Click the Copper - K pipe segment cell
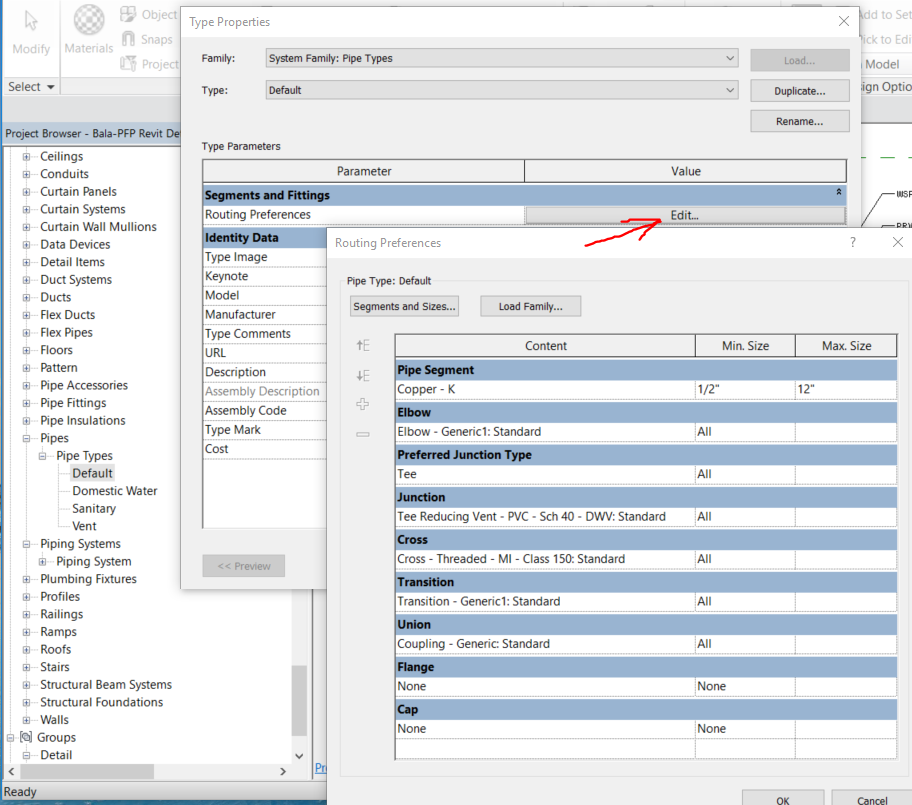Viewport: 912px width, 805px height. tap(545, 389)
